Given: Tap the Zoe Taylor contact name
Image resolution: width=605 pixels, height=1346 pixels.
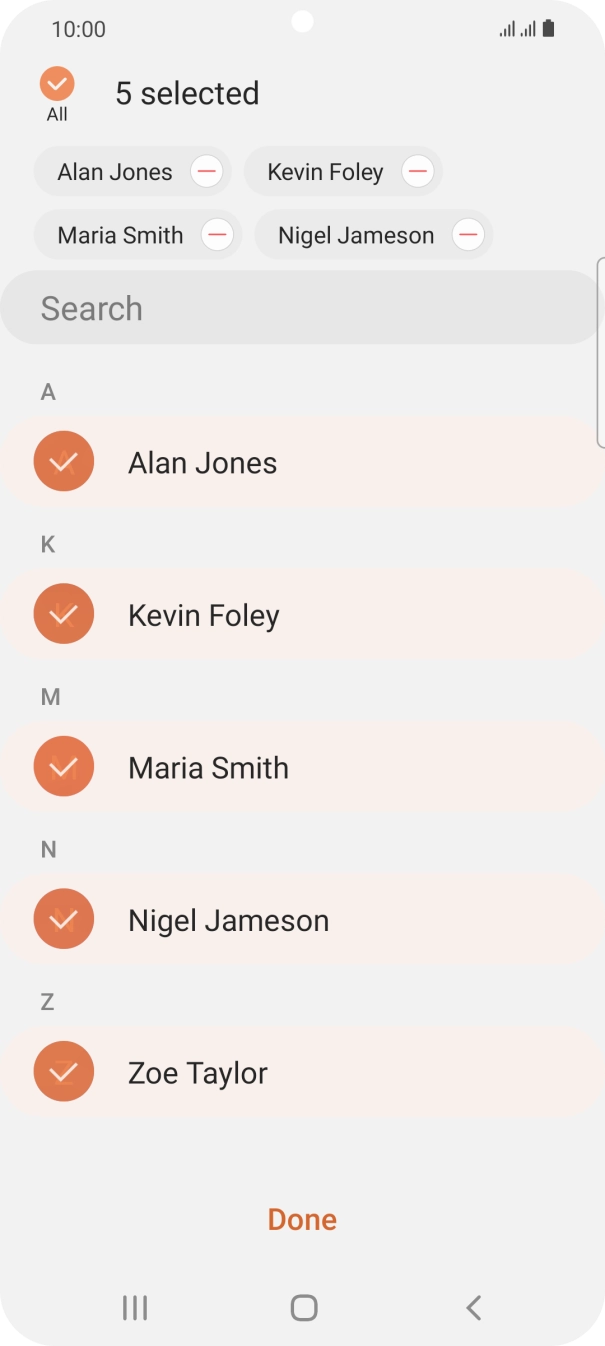Looking at the screenshot, I should click(x=198, y=1073).
